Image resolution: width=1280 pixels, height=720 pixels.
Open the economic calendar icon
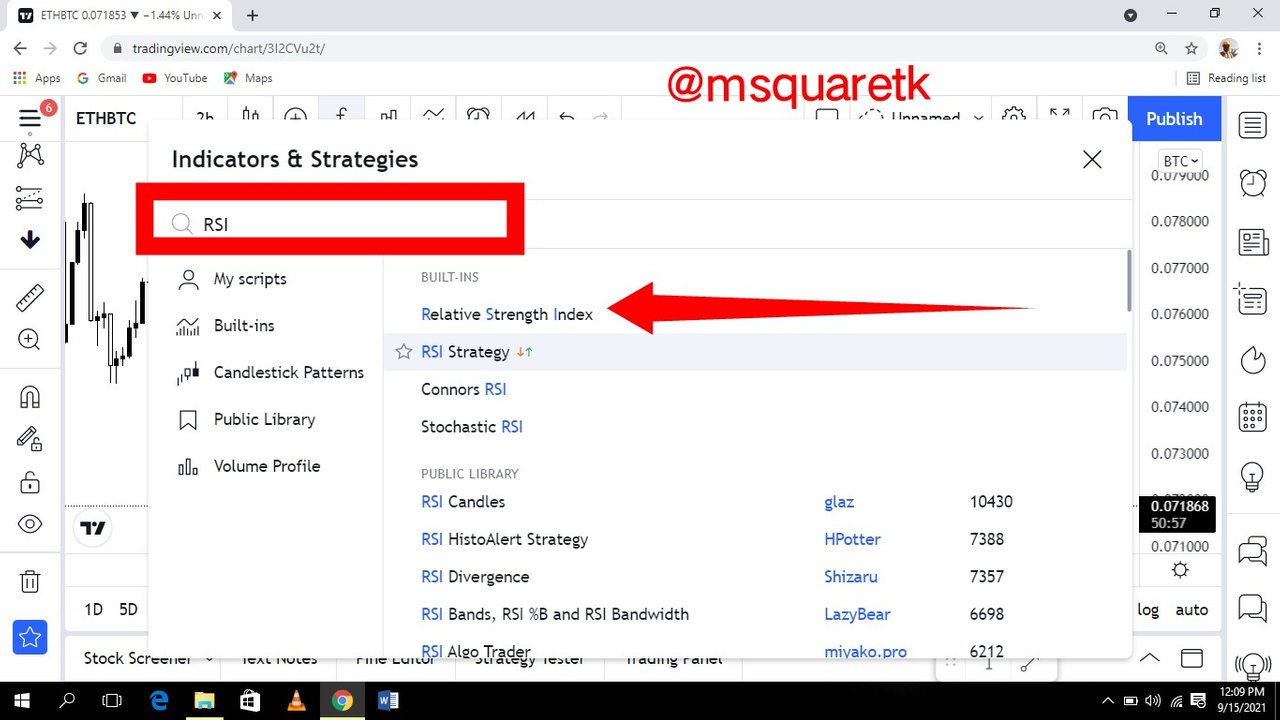(x=1252, y=416)
